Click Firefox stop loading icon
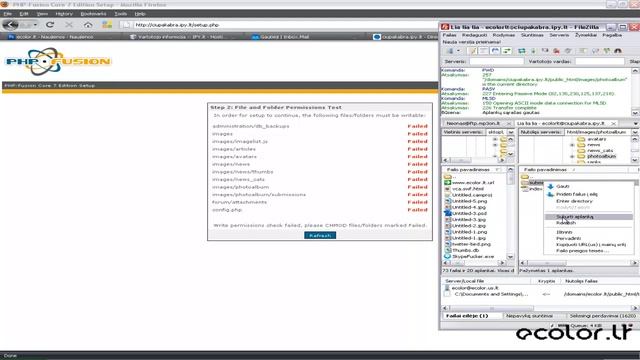 coord(69,25)
